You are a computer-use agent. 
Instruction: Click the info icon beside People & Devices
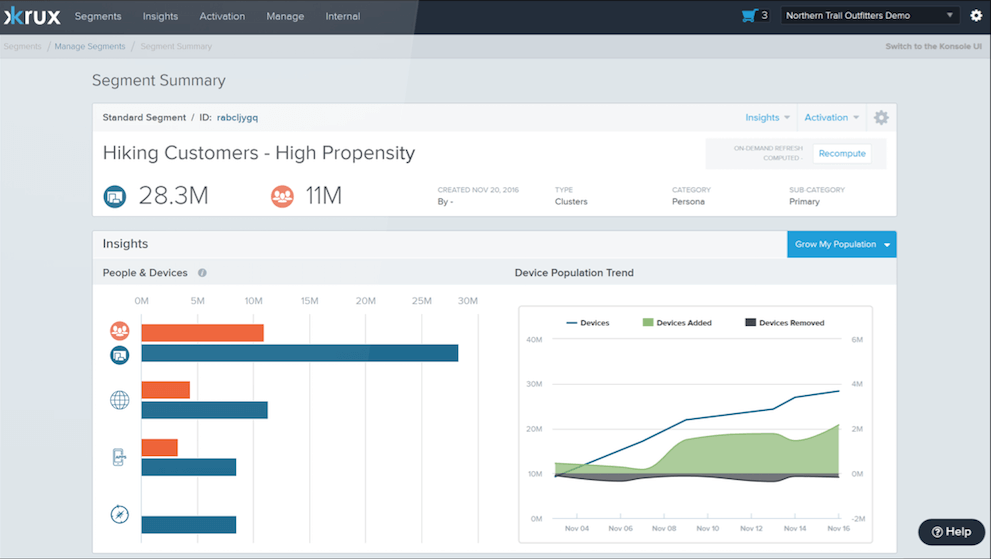point(202,273)
